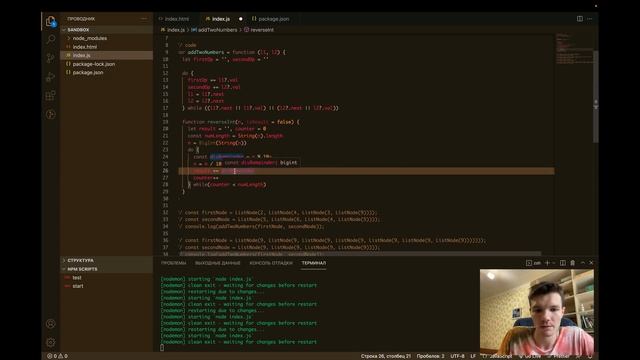This screenshot has height=360, width=640.
Task: Click the unsaved dot on index.js tab
Action: coord(240,19)
